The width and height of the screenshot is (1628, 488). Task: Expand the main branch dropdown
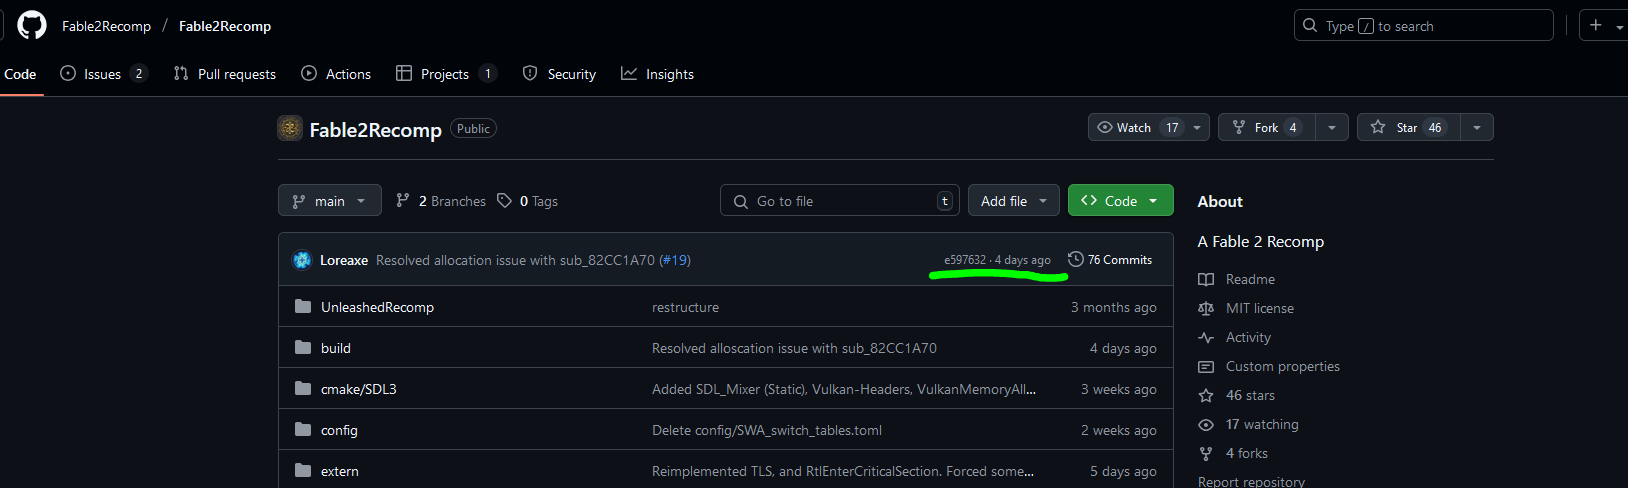[x=329, y=201]
